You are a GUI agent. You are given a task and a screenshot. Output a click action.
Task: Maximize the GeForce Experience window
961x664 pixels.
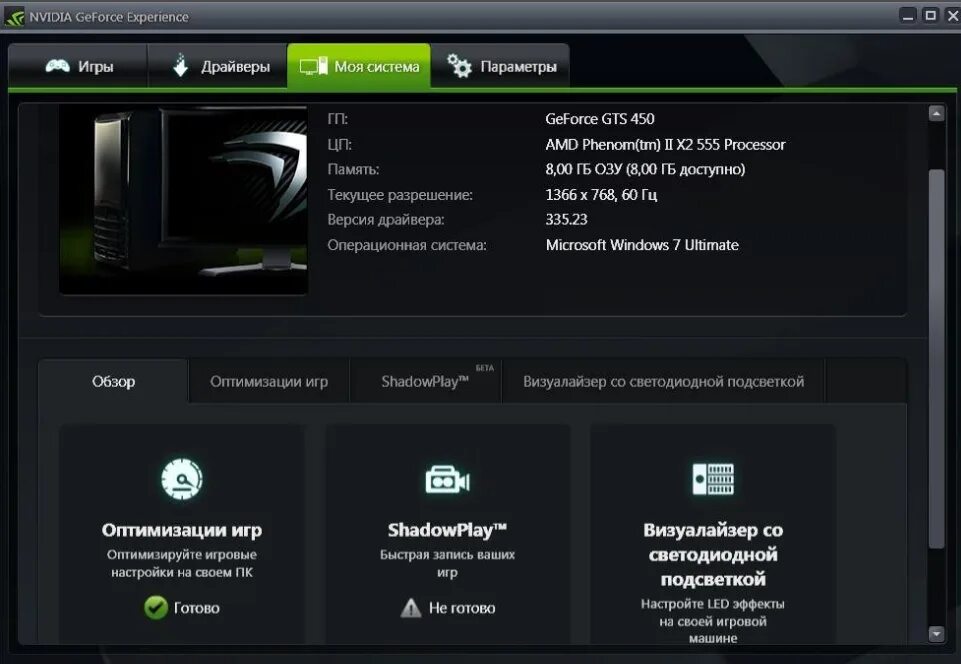click(930, 16)
